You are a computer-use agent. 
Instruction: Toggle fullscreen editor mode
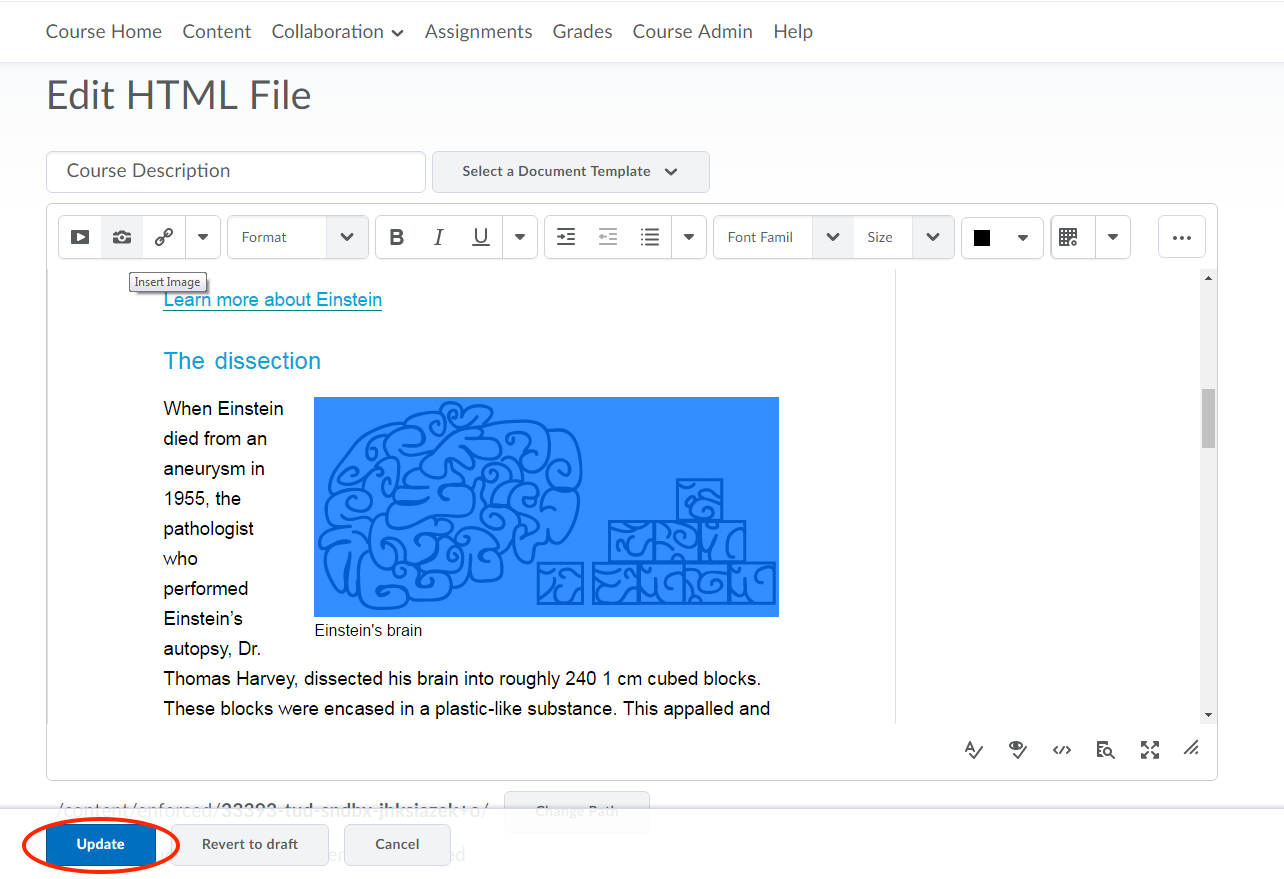pos(1150,750)
